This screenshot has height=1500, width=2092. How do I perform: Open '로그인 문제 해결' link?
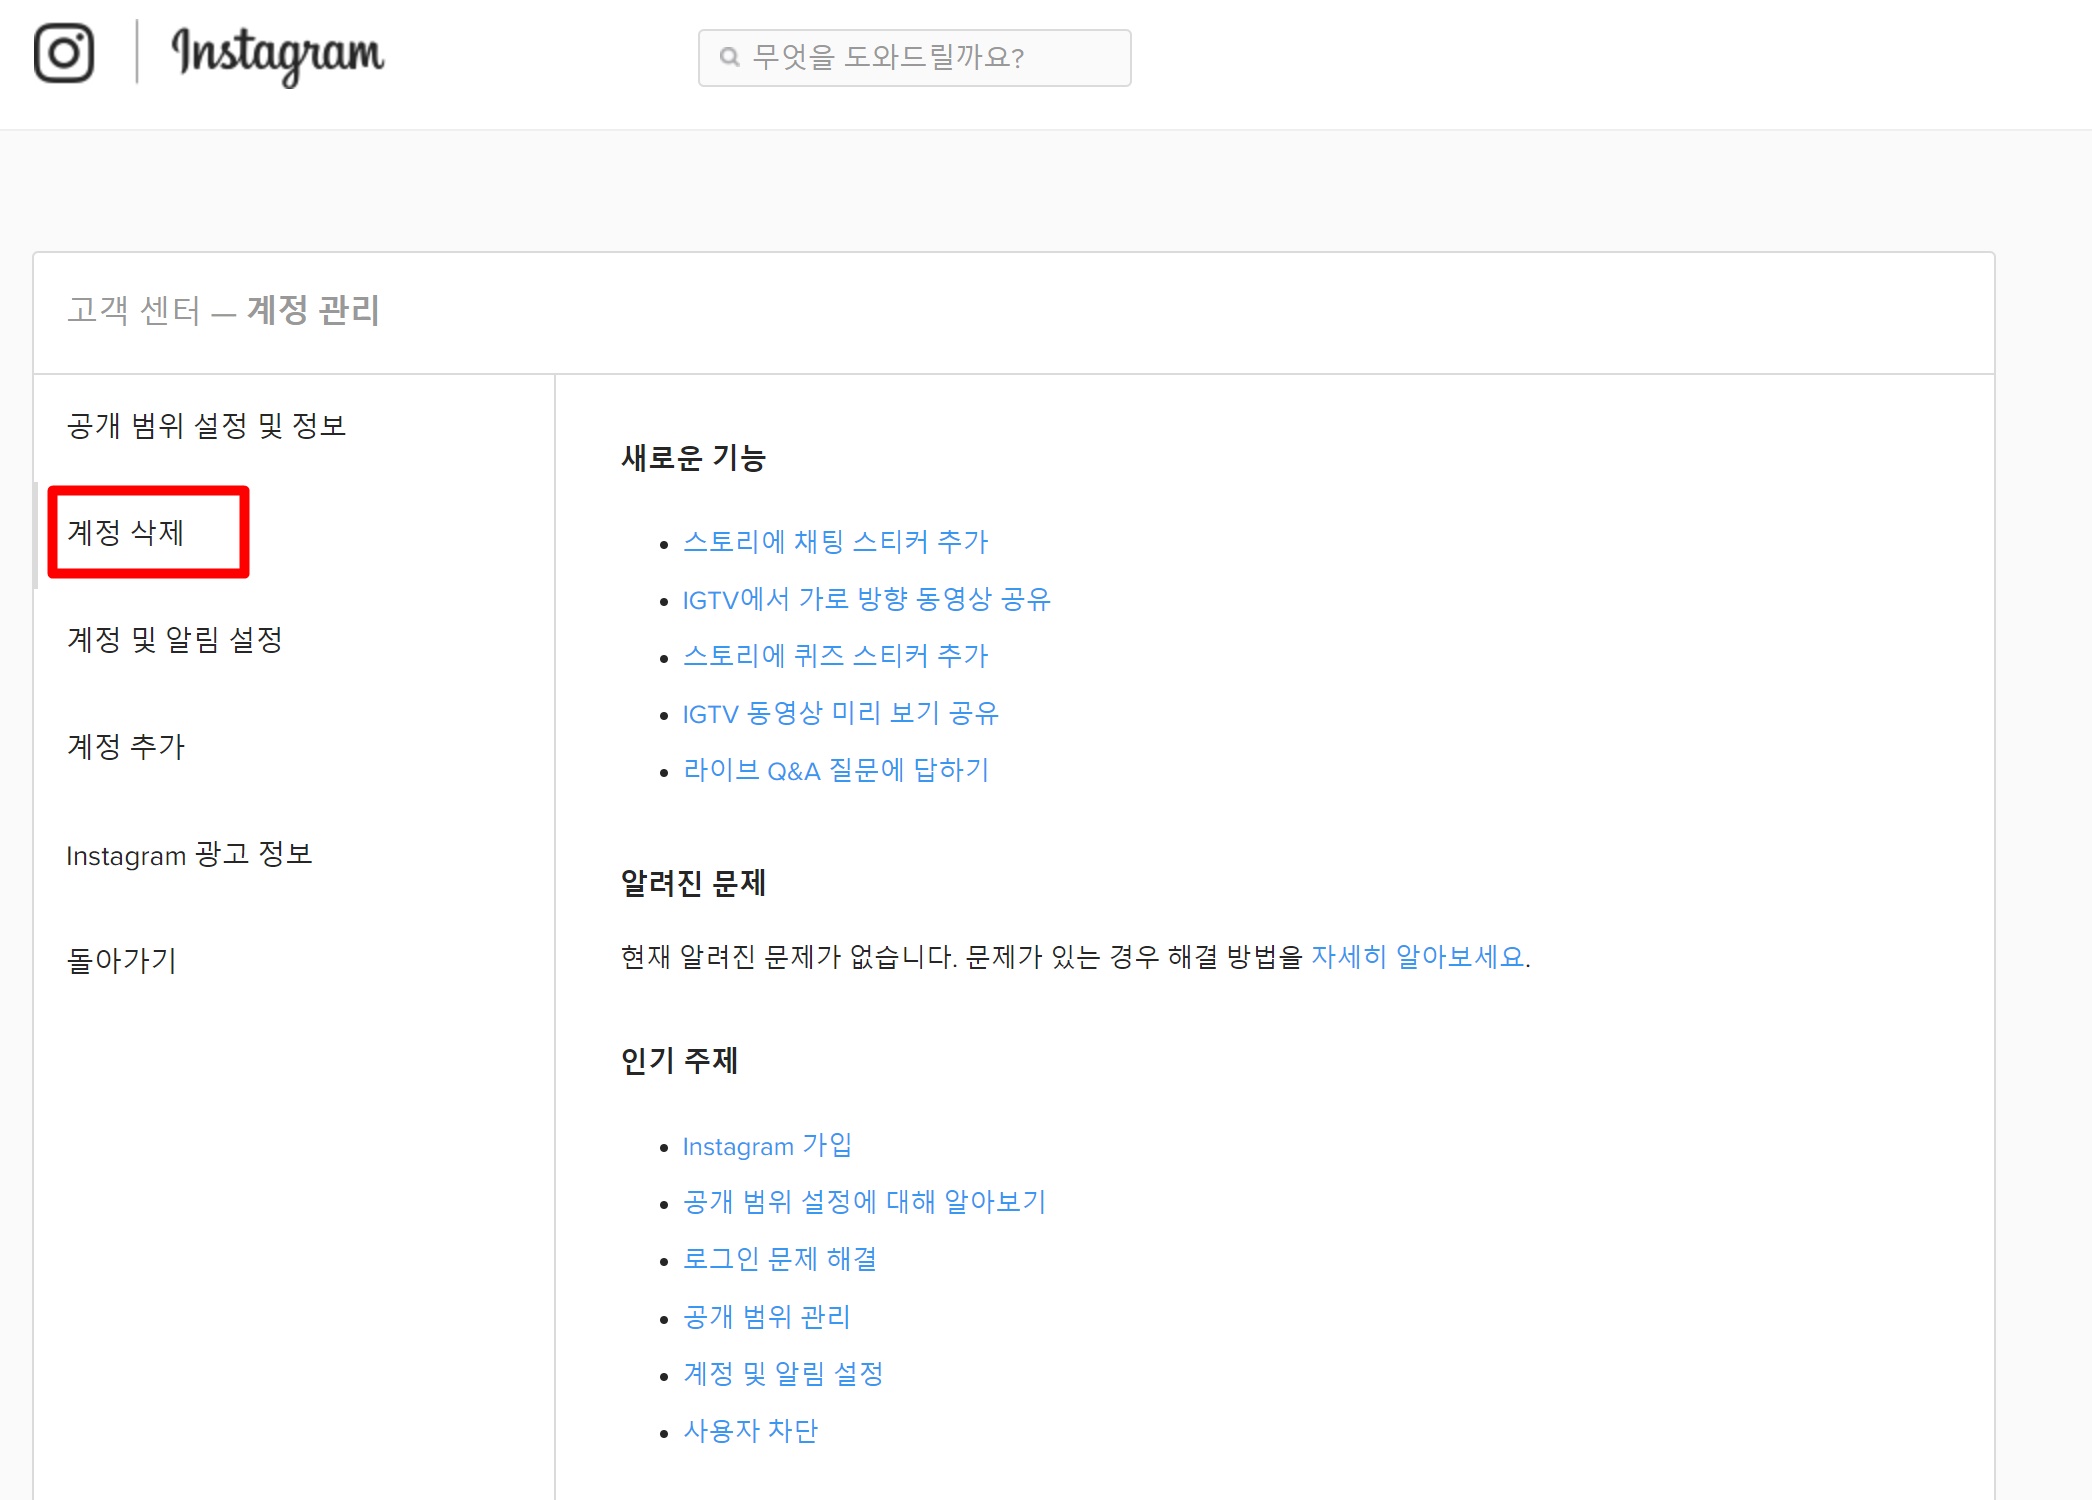pos(779,1260)
